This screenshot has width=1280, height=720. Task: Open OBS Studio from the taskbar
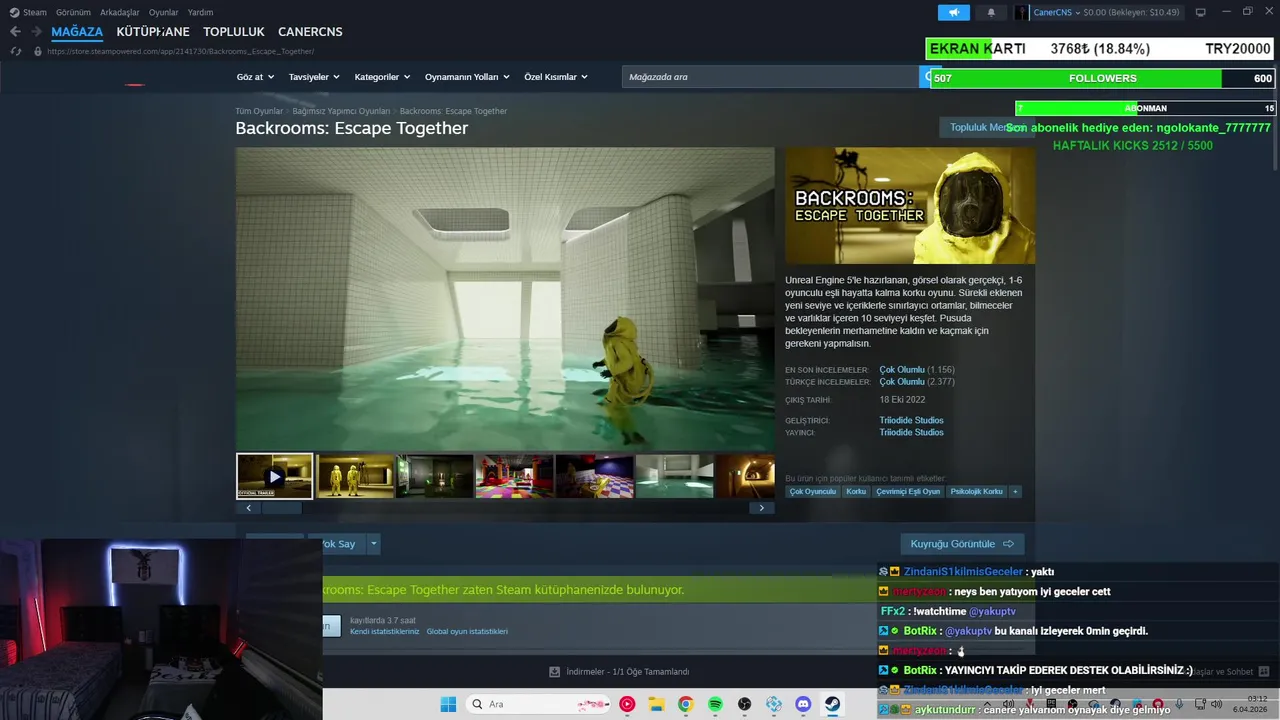(x=744, y=704)
